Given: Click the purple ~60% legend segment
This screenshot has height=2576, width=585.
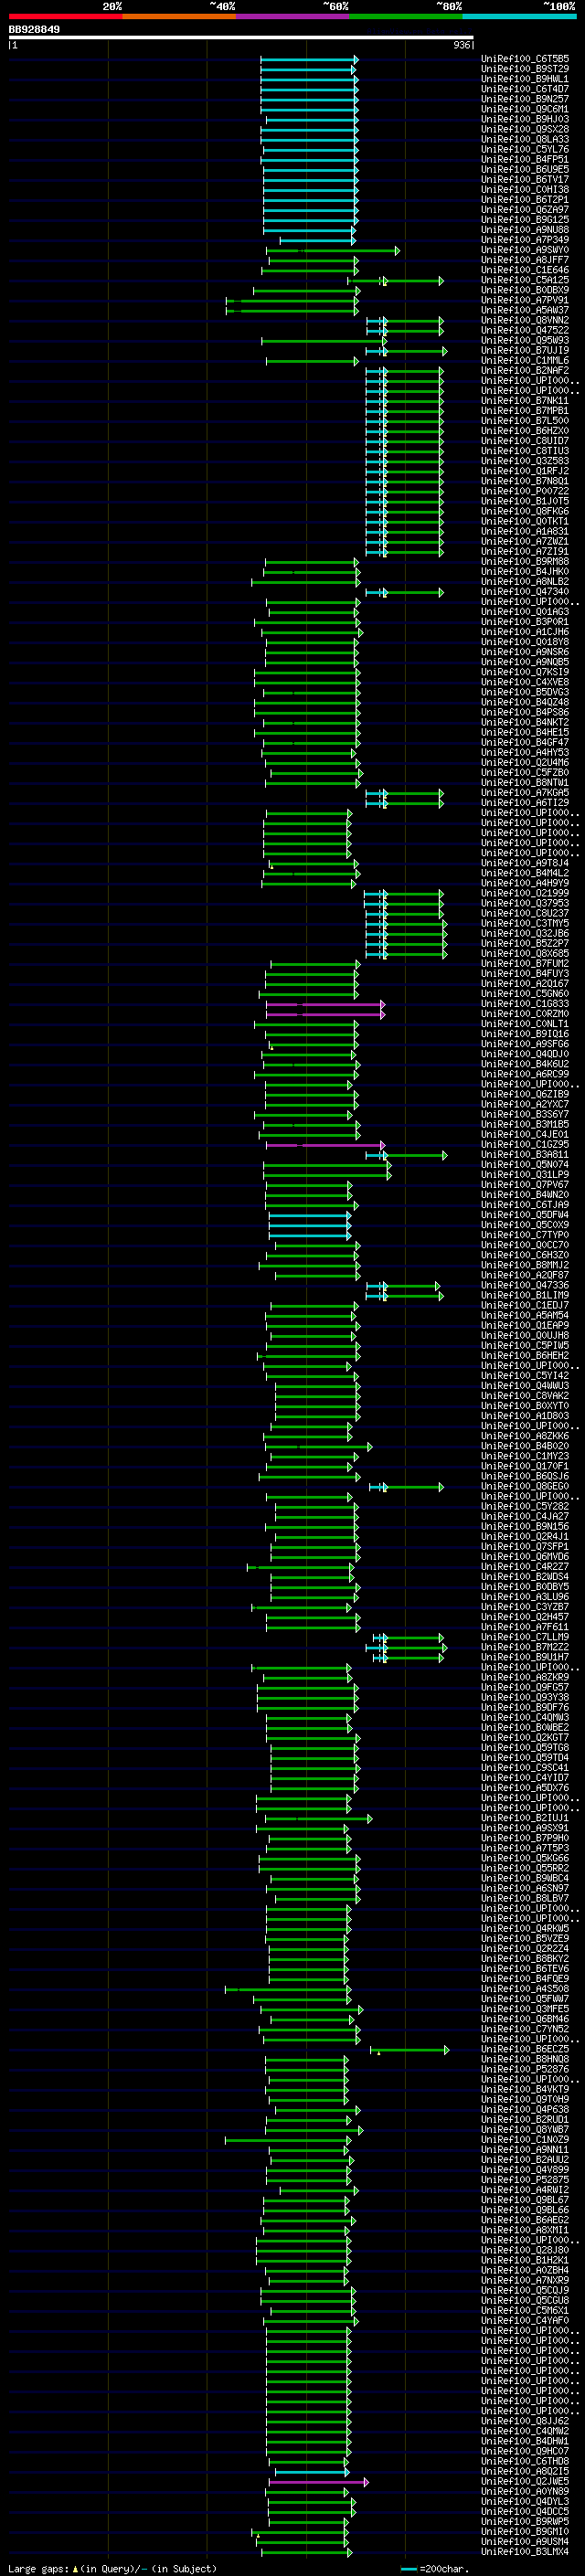Looking at the screenshot, I should tap(293, 16).
